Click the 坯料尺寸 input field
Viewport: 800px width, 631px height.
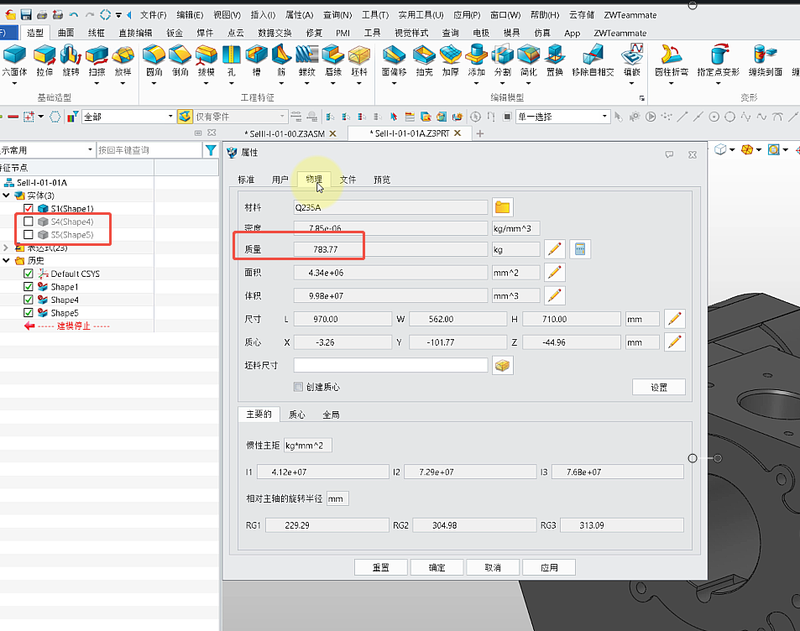pyautogui.click(x=390, y=366)
